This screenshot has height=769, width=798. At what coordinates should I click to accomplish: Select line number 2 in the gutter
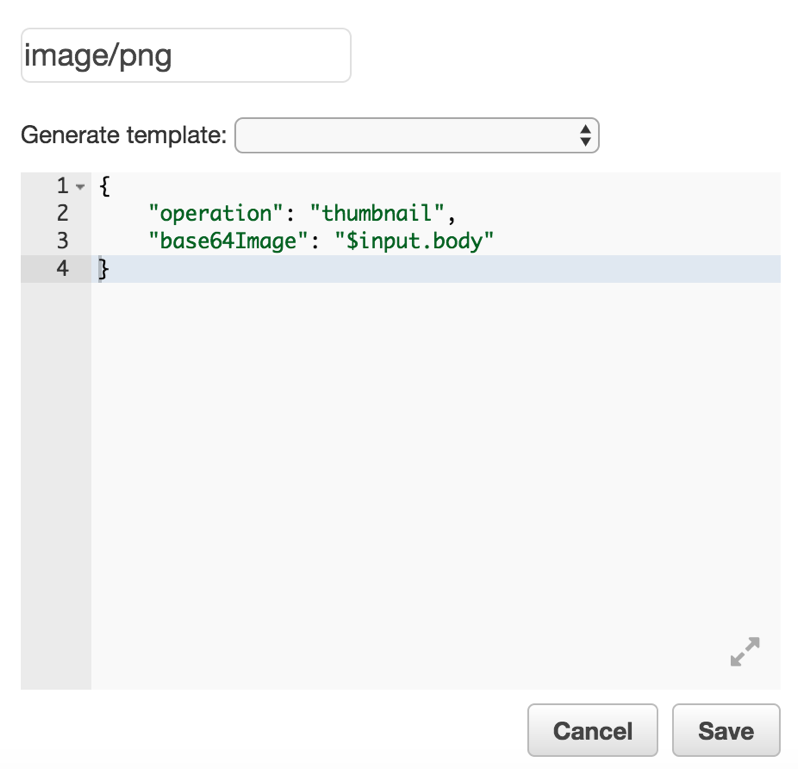62,213
